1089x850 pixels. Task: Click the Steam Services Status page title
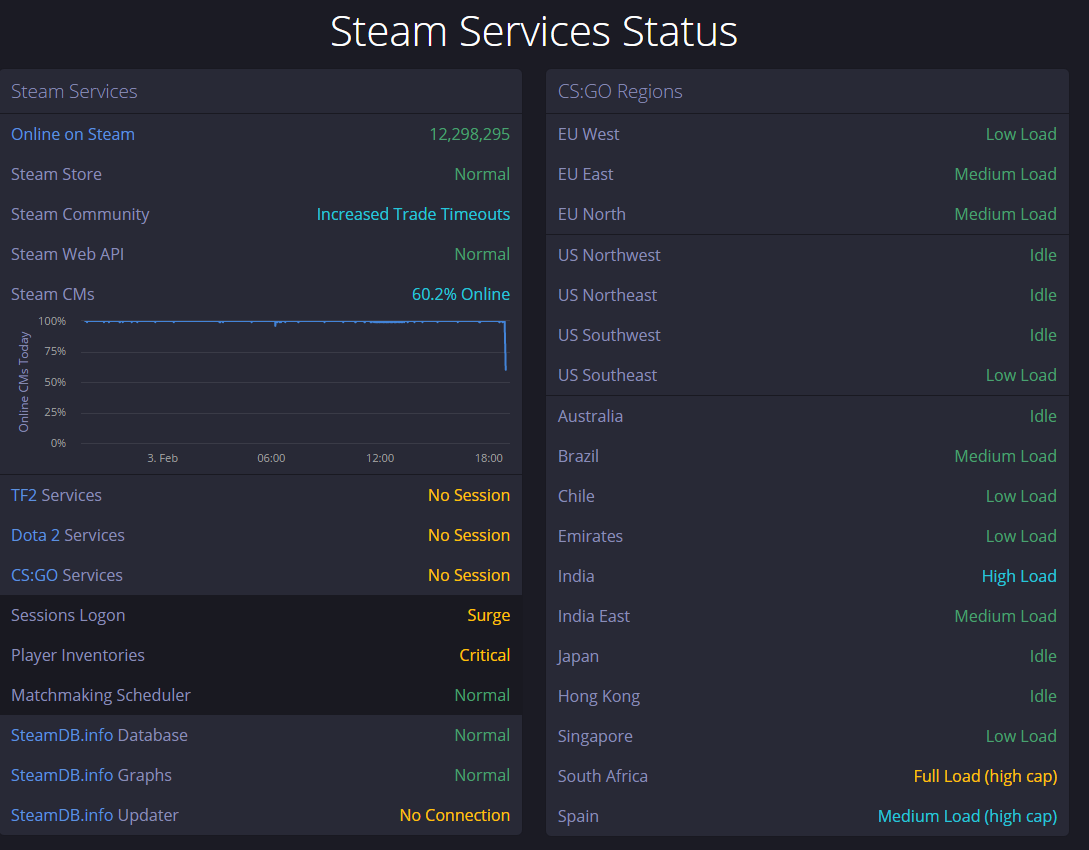533,31
